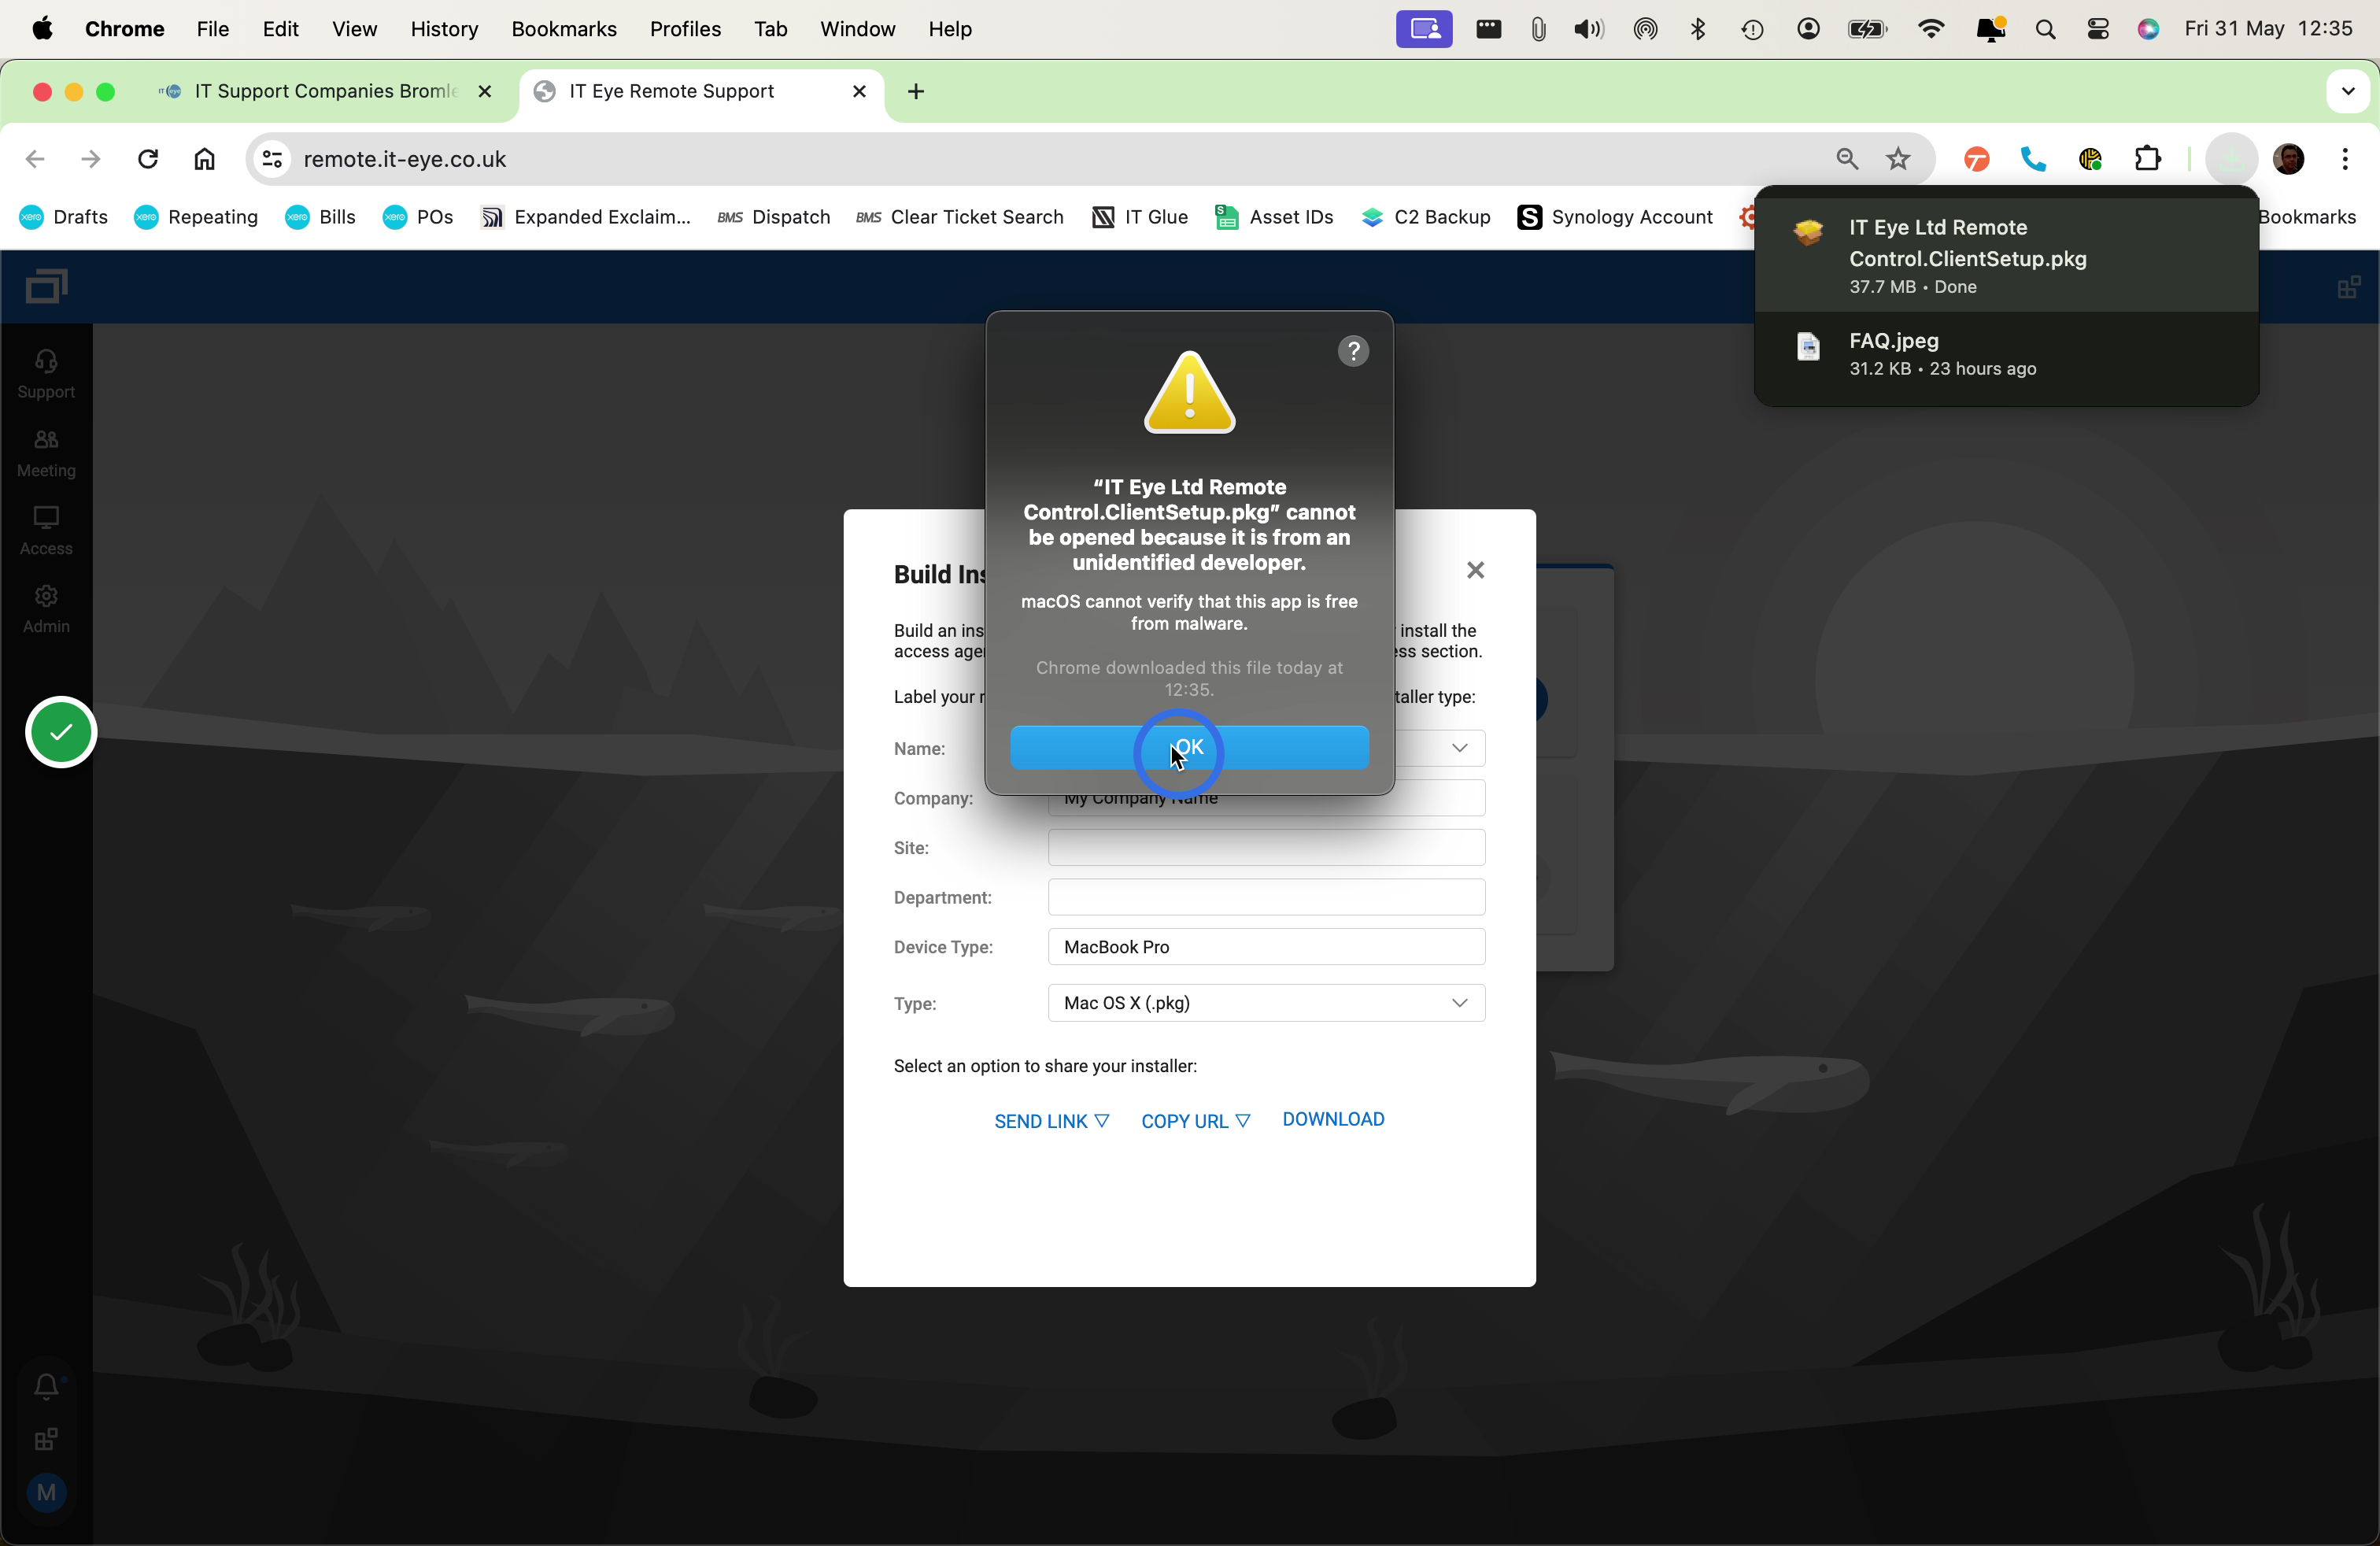The height and width of the screenshot is (1546, 2380).
Task: Open the sound volume menu
Action: tap(1588, 29)
